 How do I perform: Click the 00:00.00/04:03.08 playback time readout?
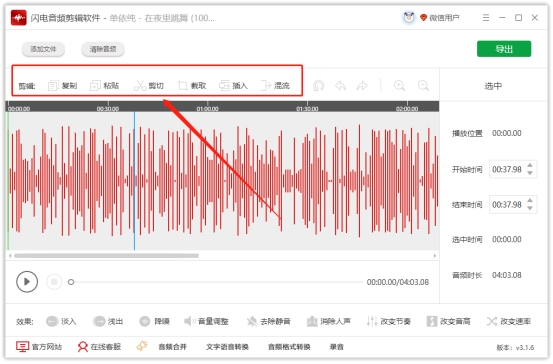tap(397, 282)
